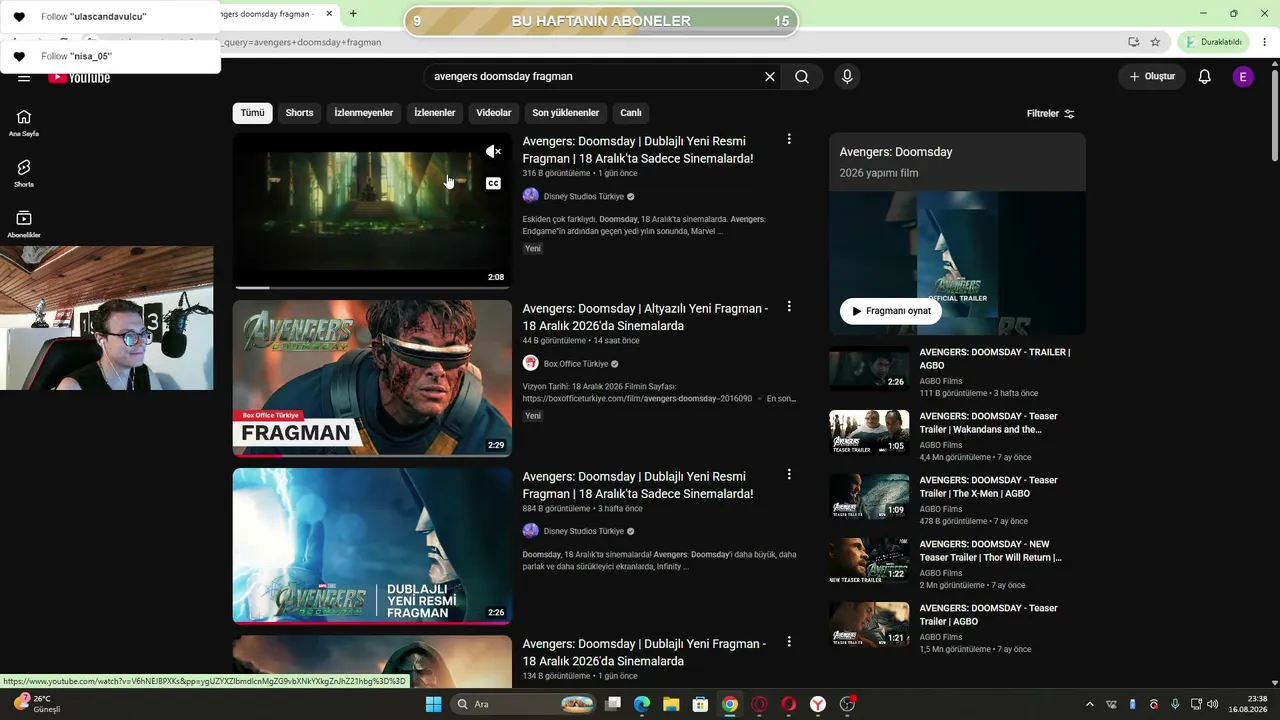The image size is (1280, 720).
Task: Open the Thor Will Return teaser title
Action: [990, 550]
